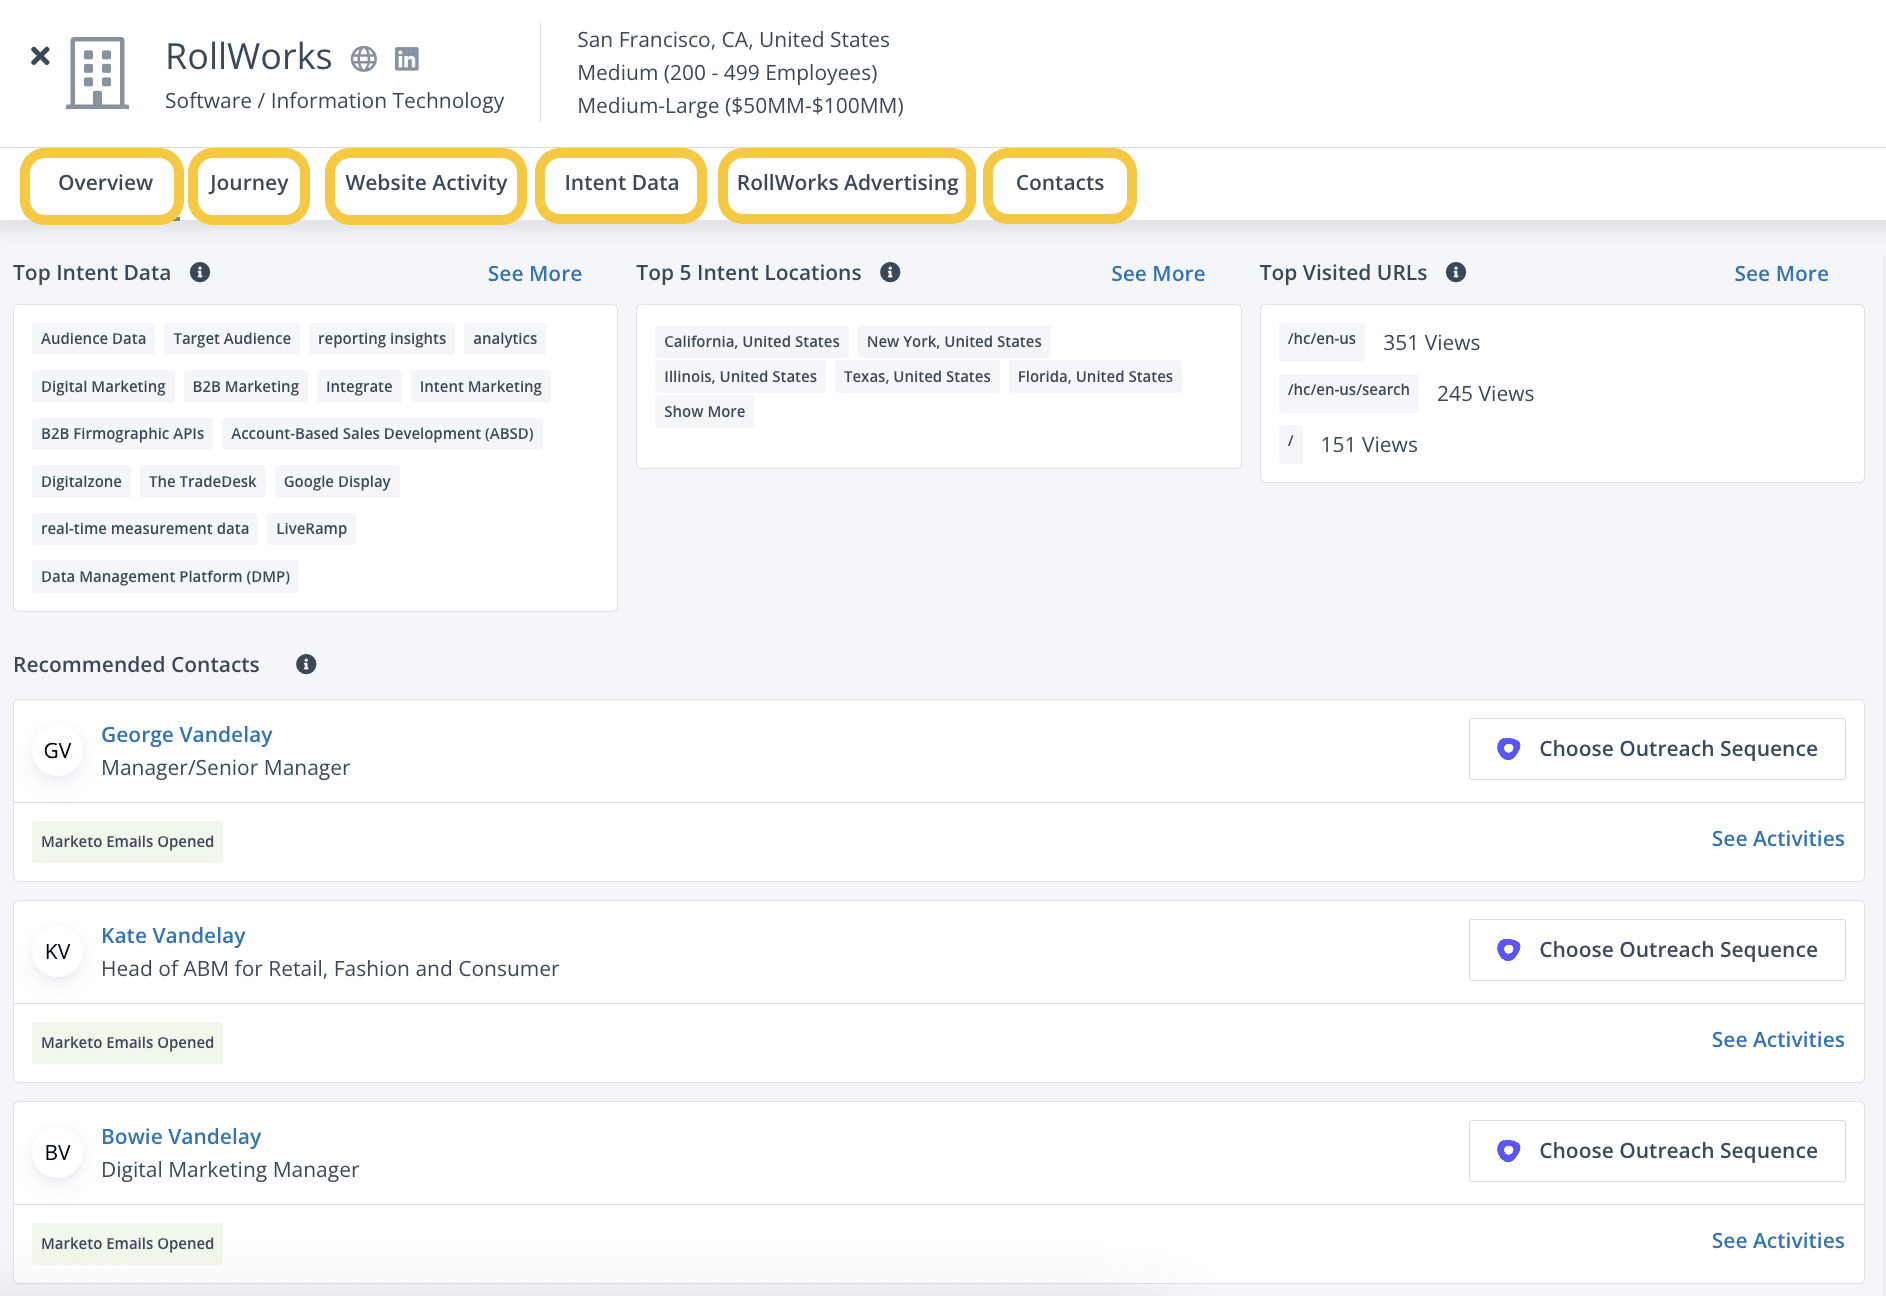Click George Vandelay's GV avatar icon
Viewport: 1886px width, 1296px height.
pyautogui.click(x=57, y=750)
